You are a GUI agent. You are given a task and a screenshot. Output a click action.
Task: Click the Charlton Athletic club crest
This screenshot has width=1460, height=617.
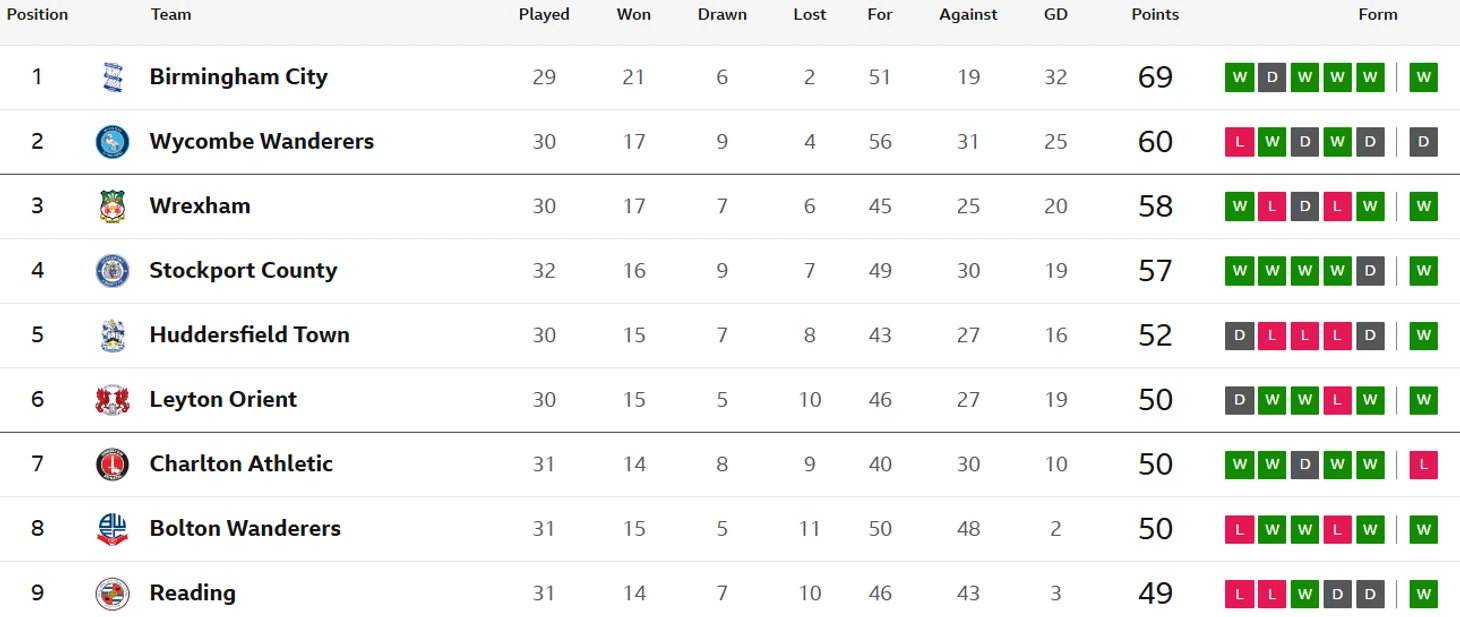(112, 464)
